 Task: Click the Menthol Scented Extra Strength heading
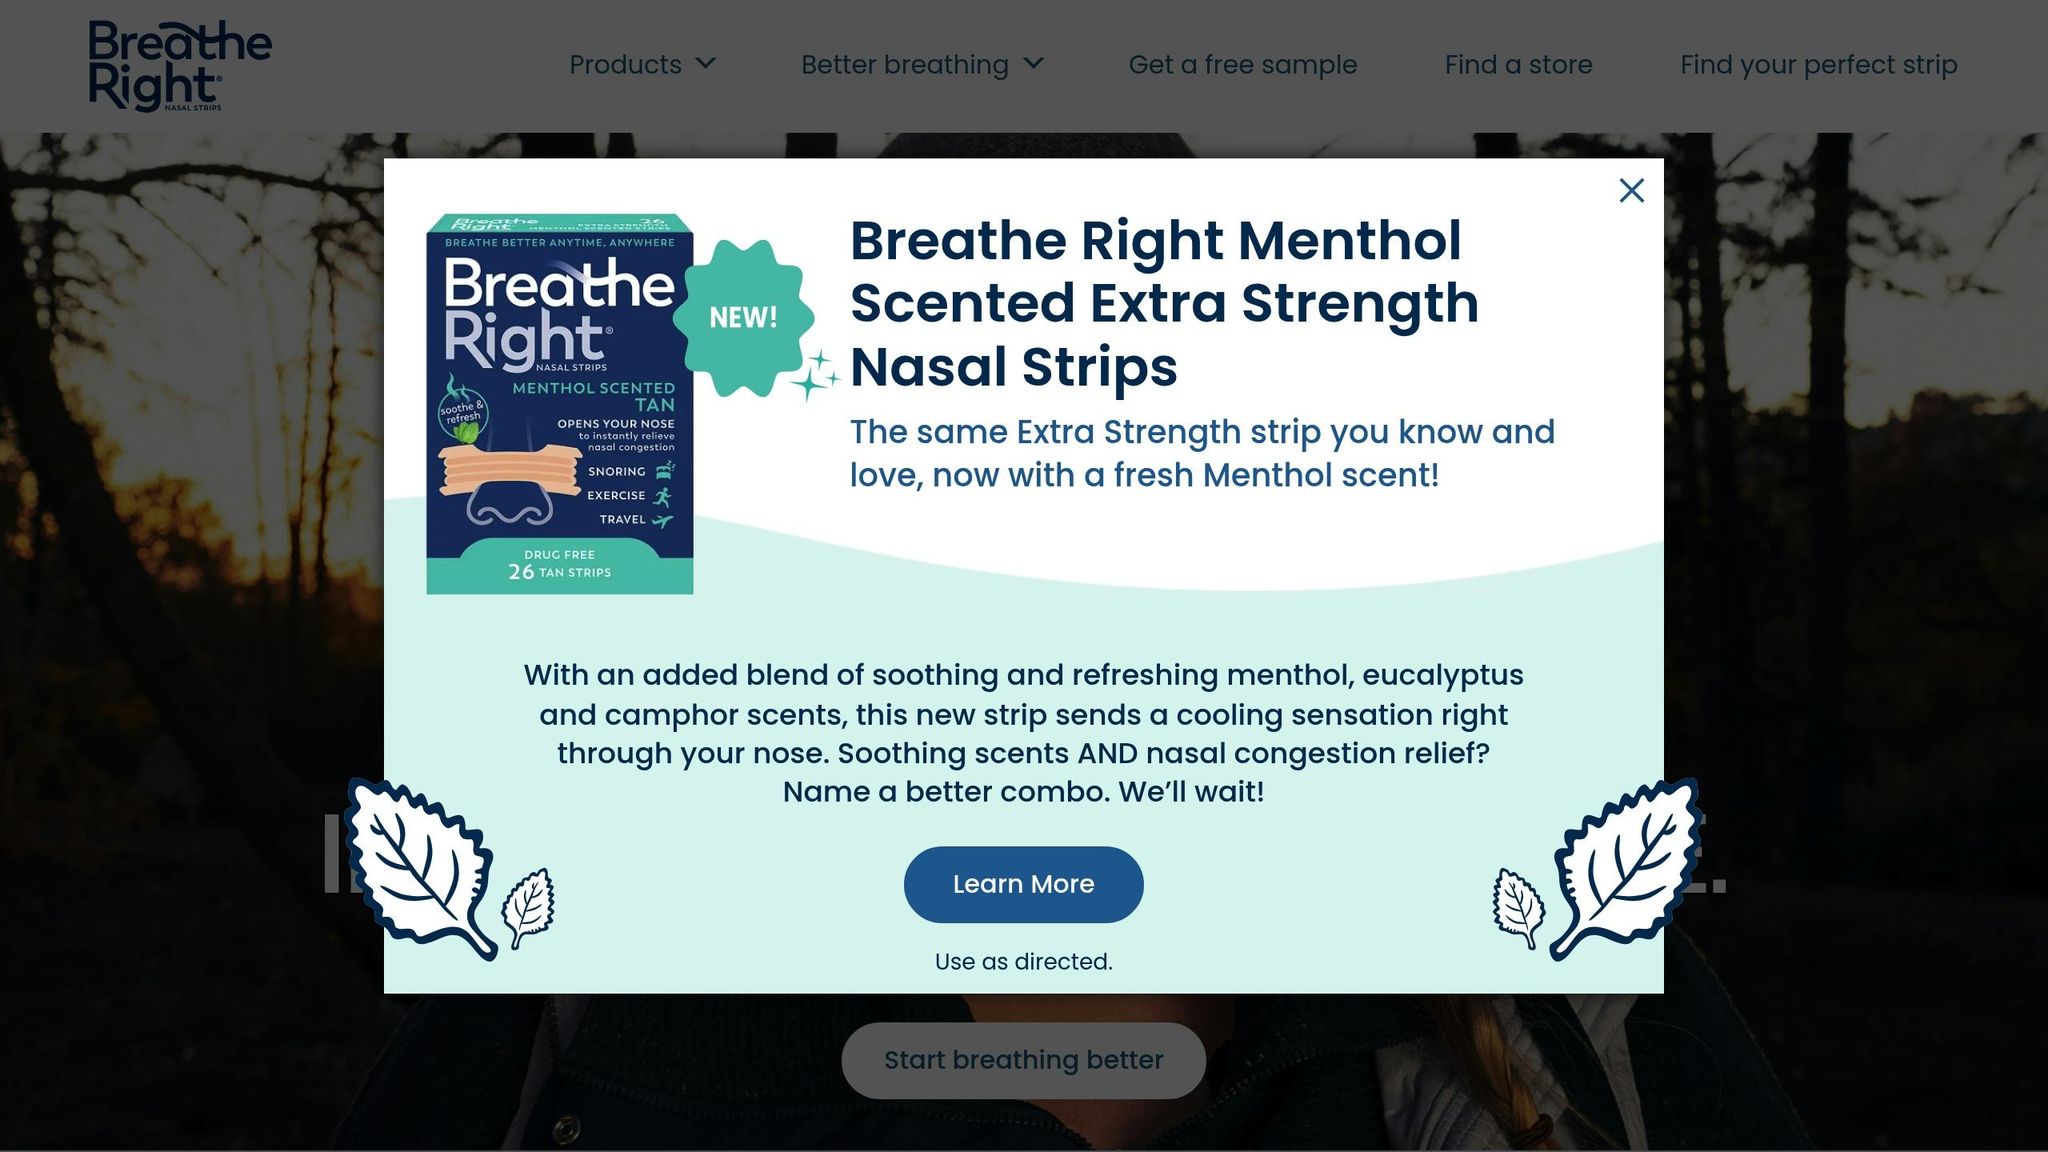1164,303
